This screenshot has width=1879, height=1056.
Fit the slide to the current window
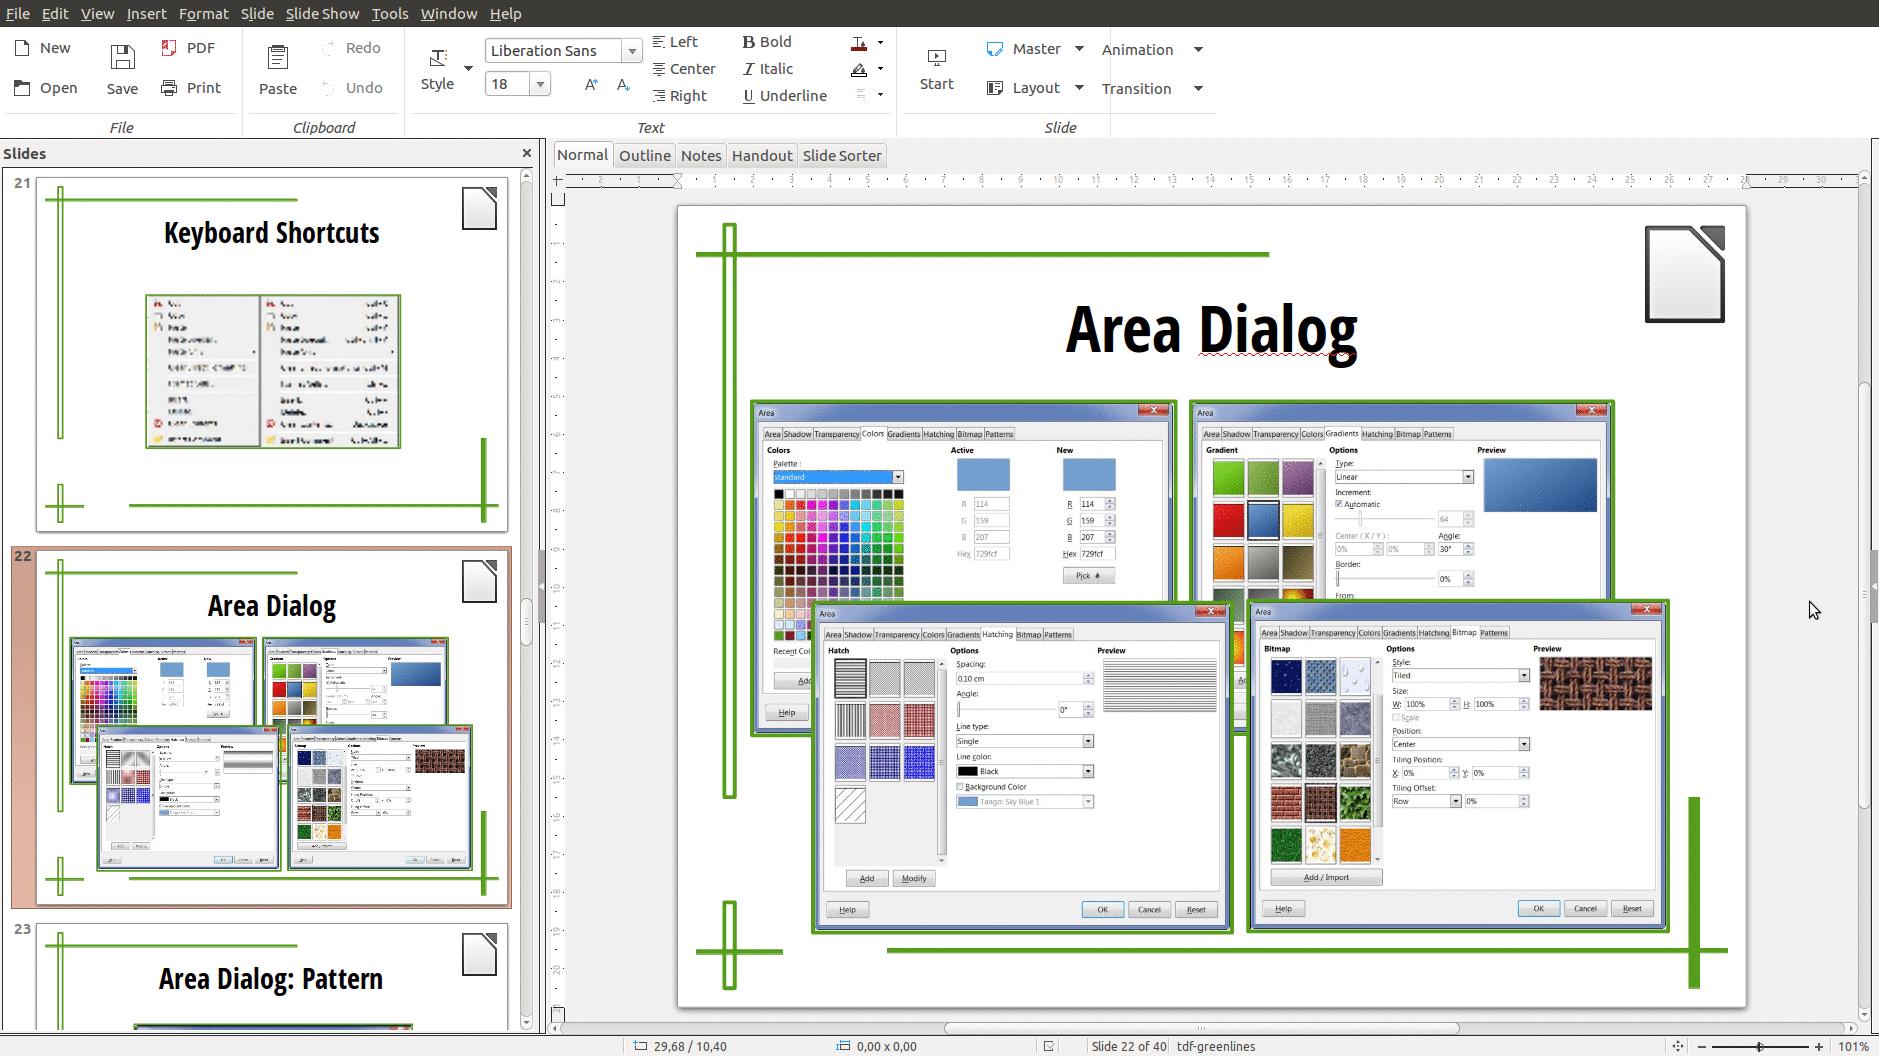pyautogui.click(x=1678, y=1046)
